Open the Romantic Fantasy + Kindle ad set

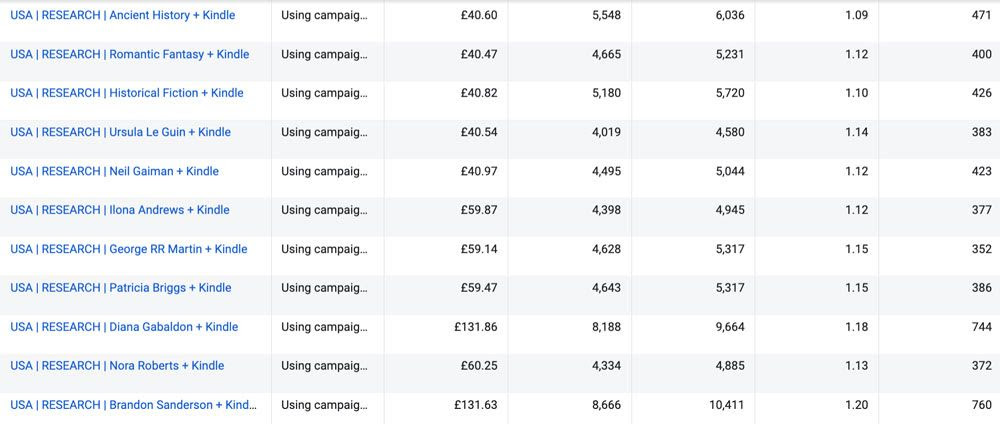[x=129, y=54]
